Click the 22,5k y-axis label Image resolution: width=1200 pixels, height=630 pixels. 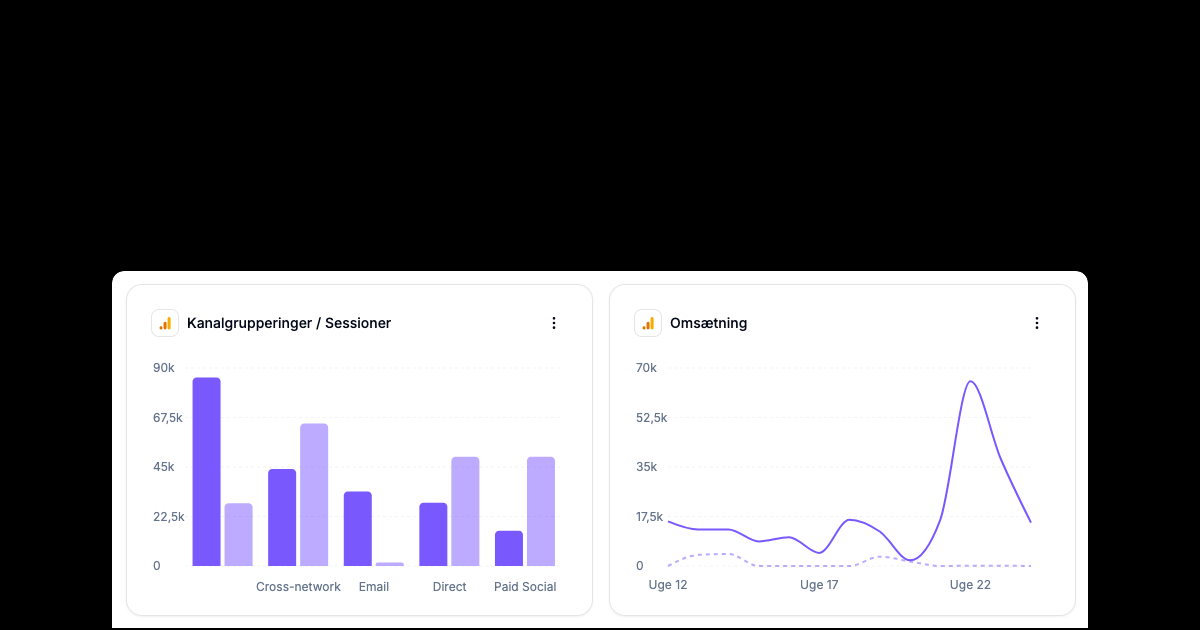tap(168, 516)
